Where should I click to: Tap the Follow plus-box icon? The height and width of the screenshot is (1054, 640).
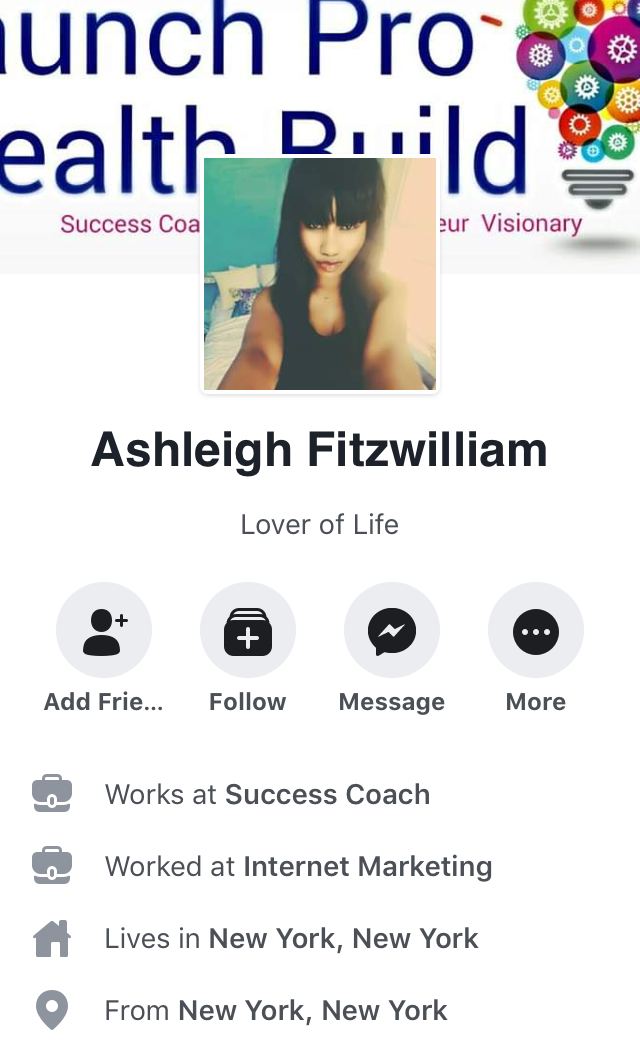tap(247, 631)
